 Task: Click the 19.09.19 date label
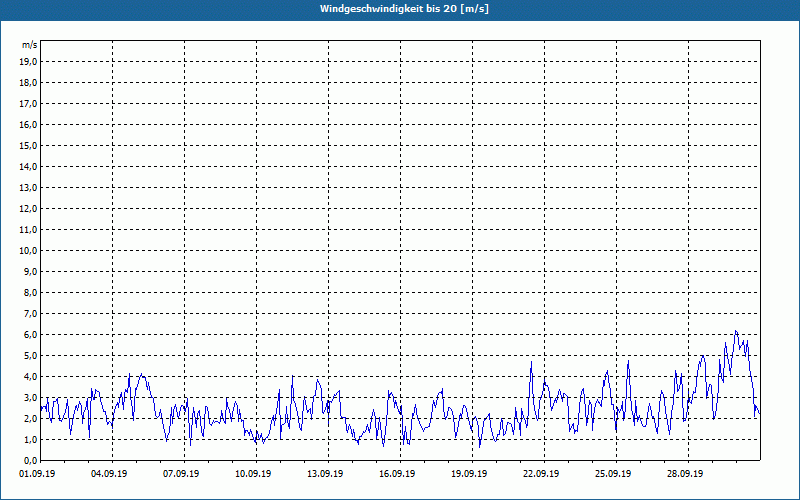pos(469,473)
